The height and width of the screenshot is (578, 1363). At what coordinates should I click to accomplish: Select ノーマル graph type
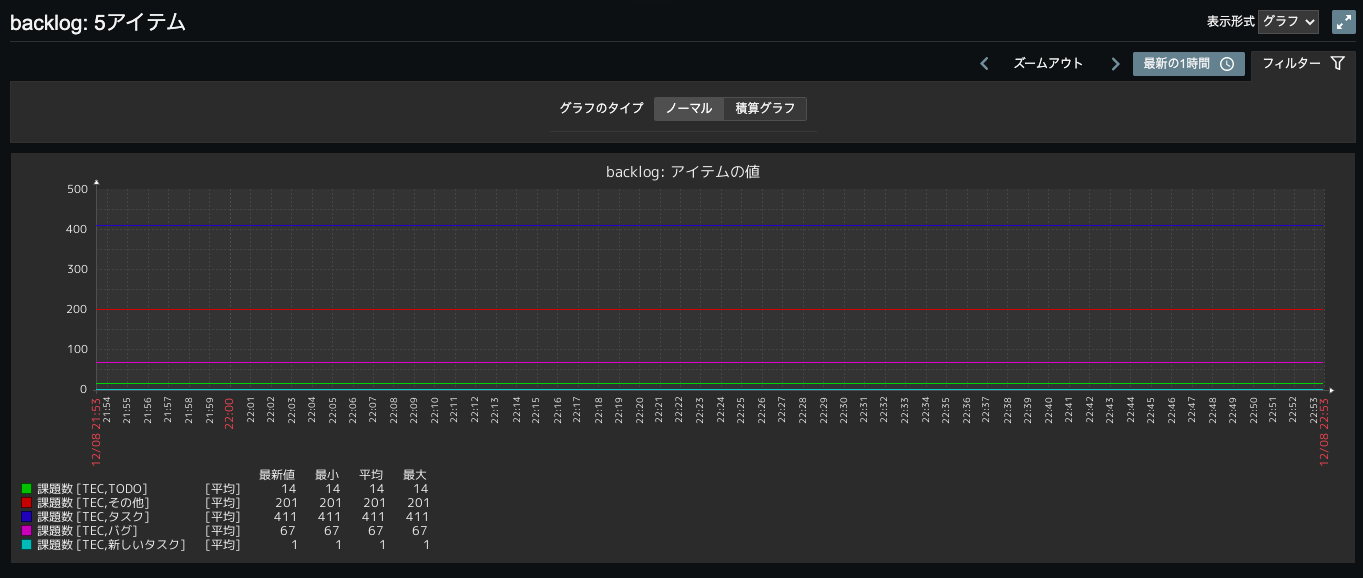[689, 108]
